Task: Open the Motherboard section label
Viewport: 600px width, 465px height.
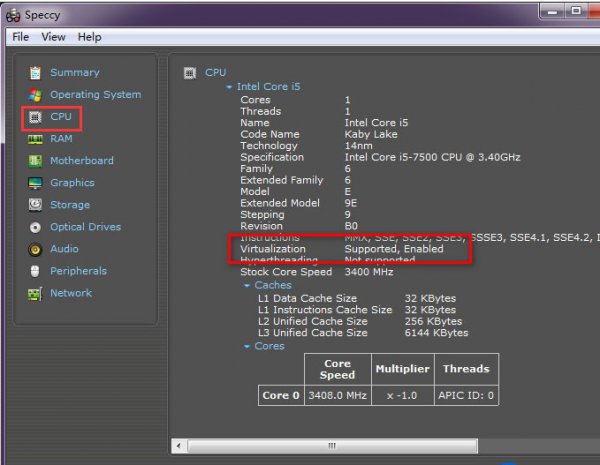Action: coord(82,161)
